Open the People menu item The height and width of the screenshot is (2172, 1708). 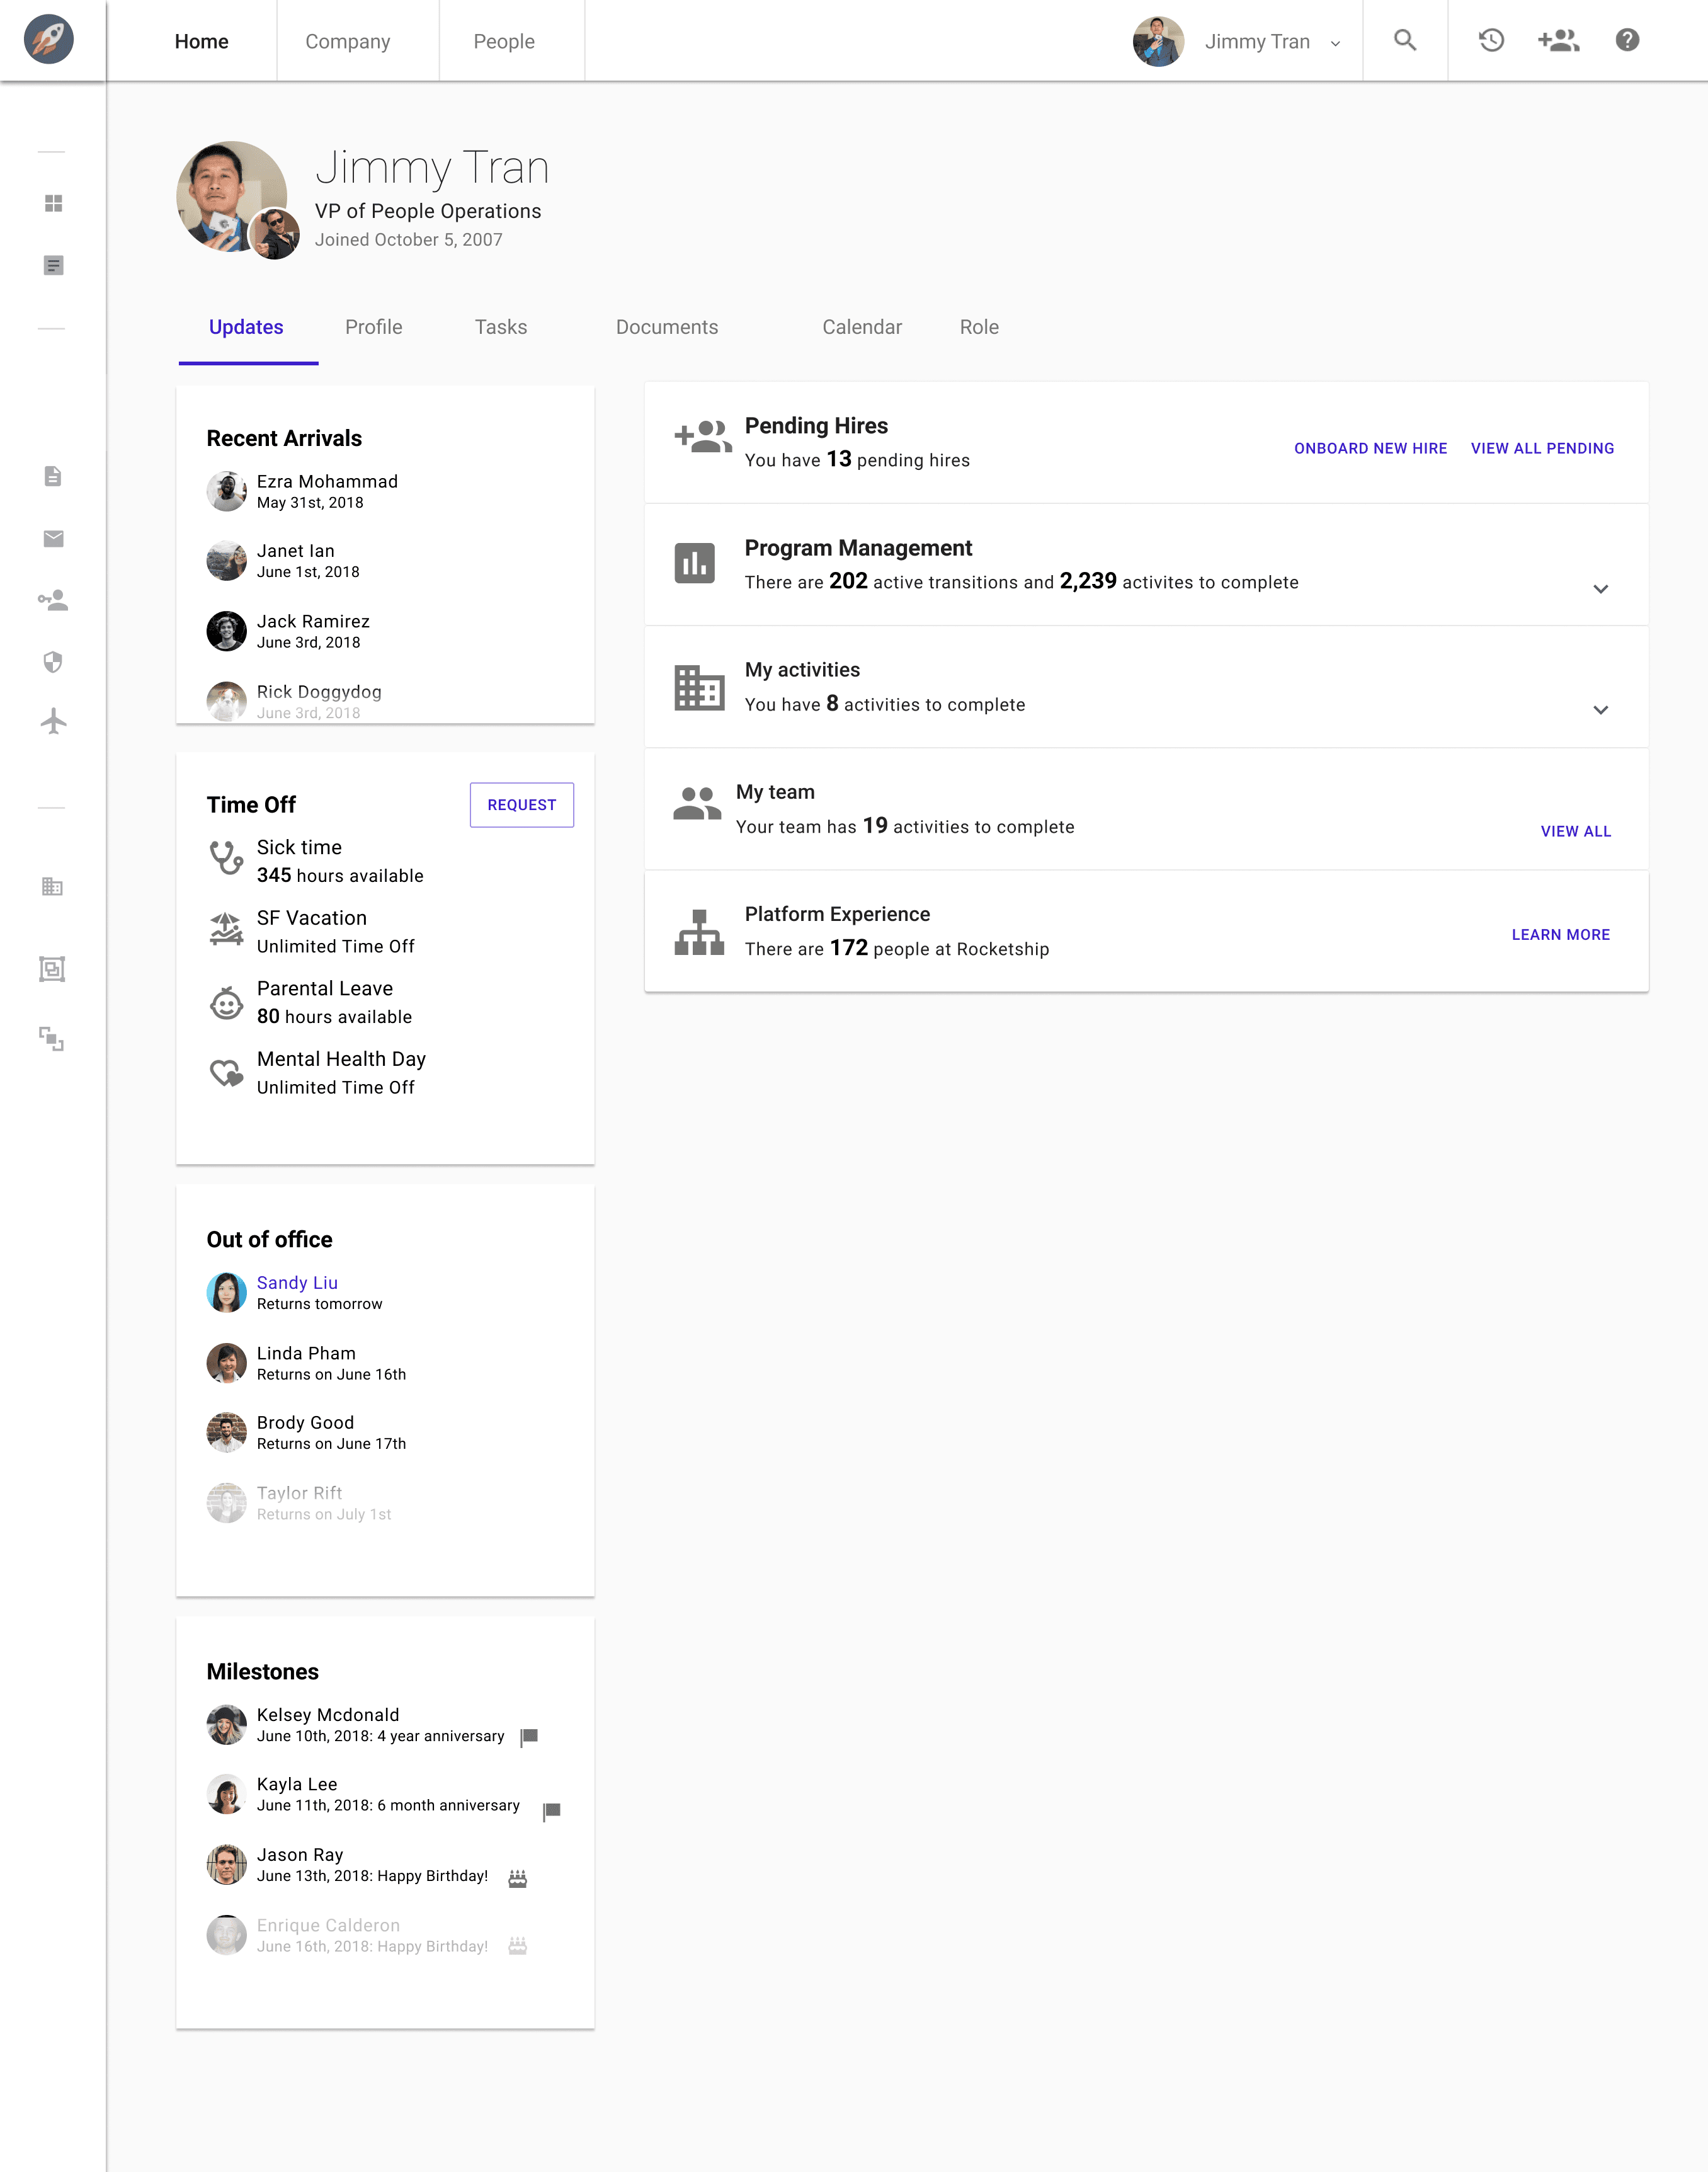tap(504, 41)
